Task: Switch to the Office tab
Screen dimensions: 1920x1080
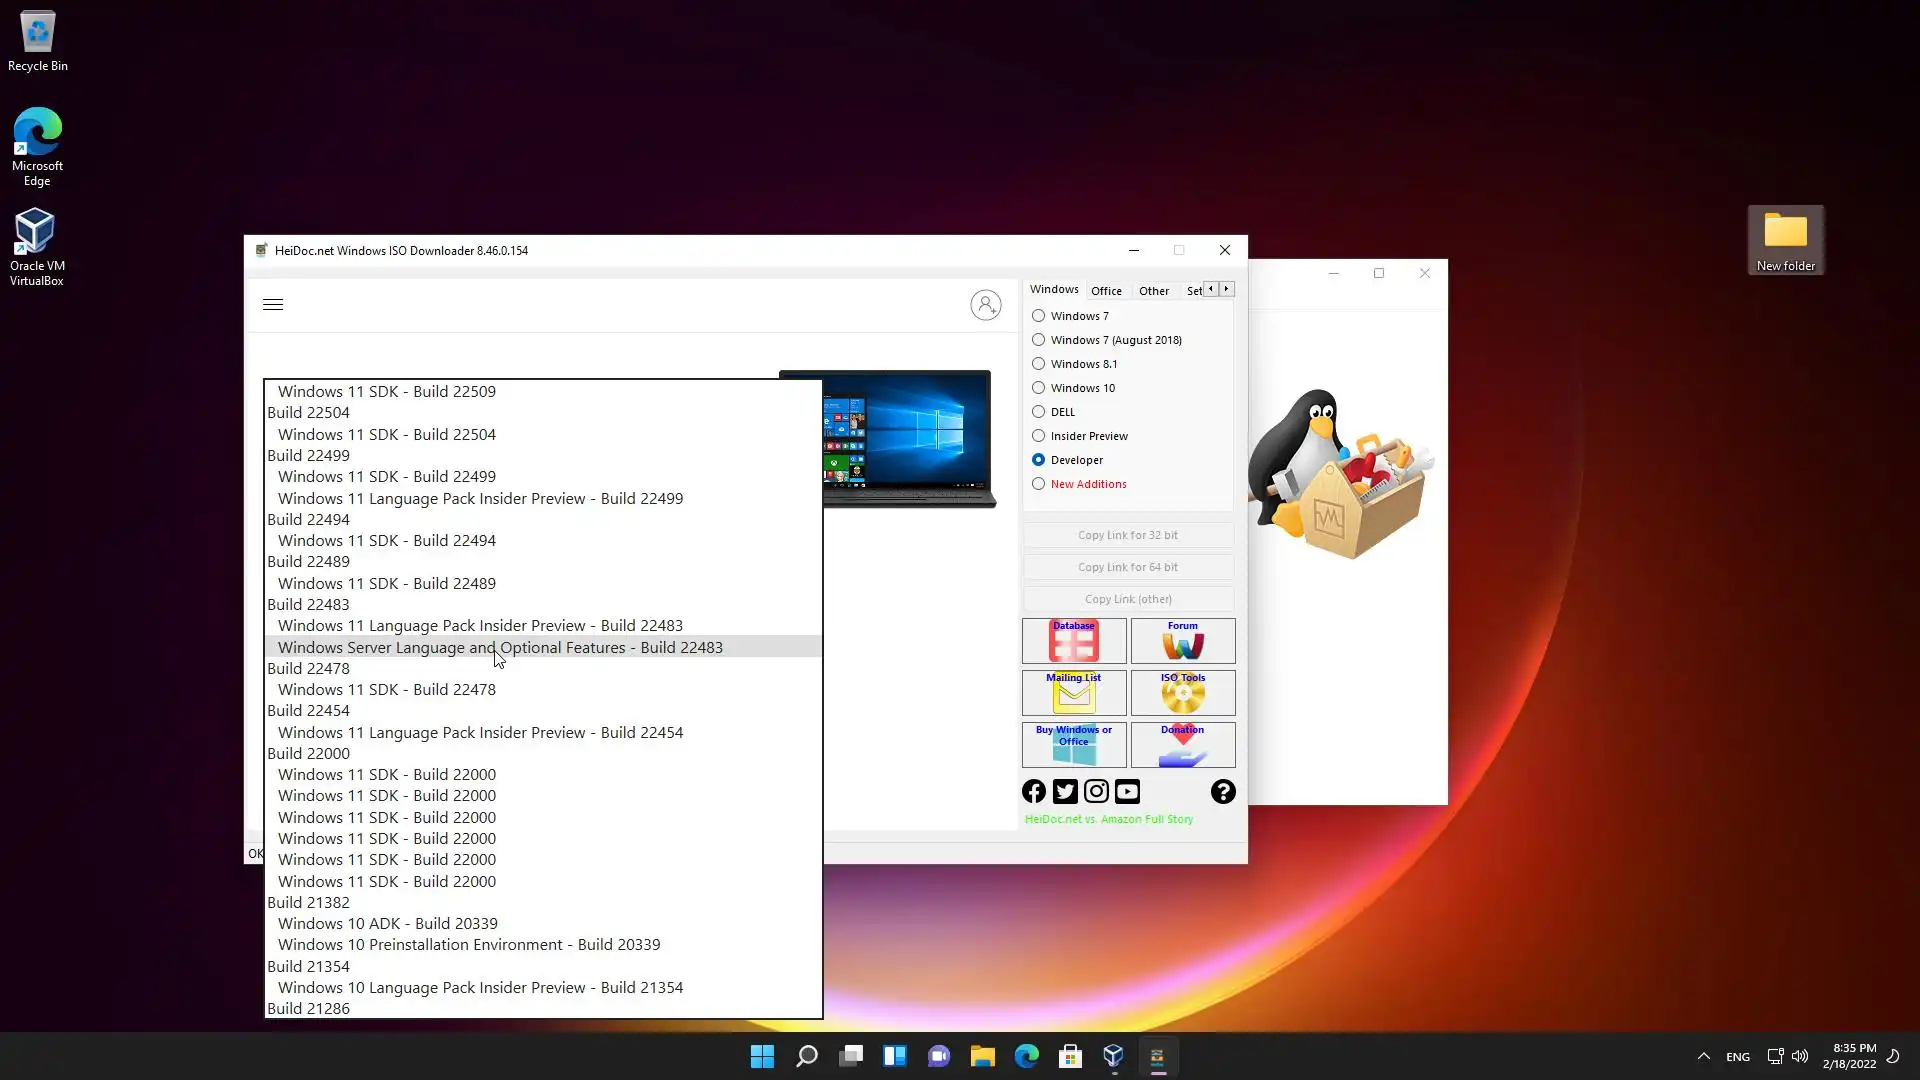Action: click(1106, 291)
